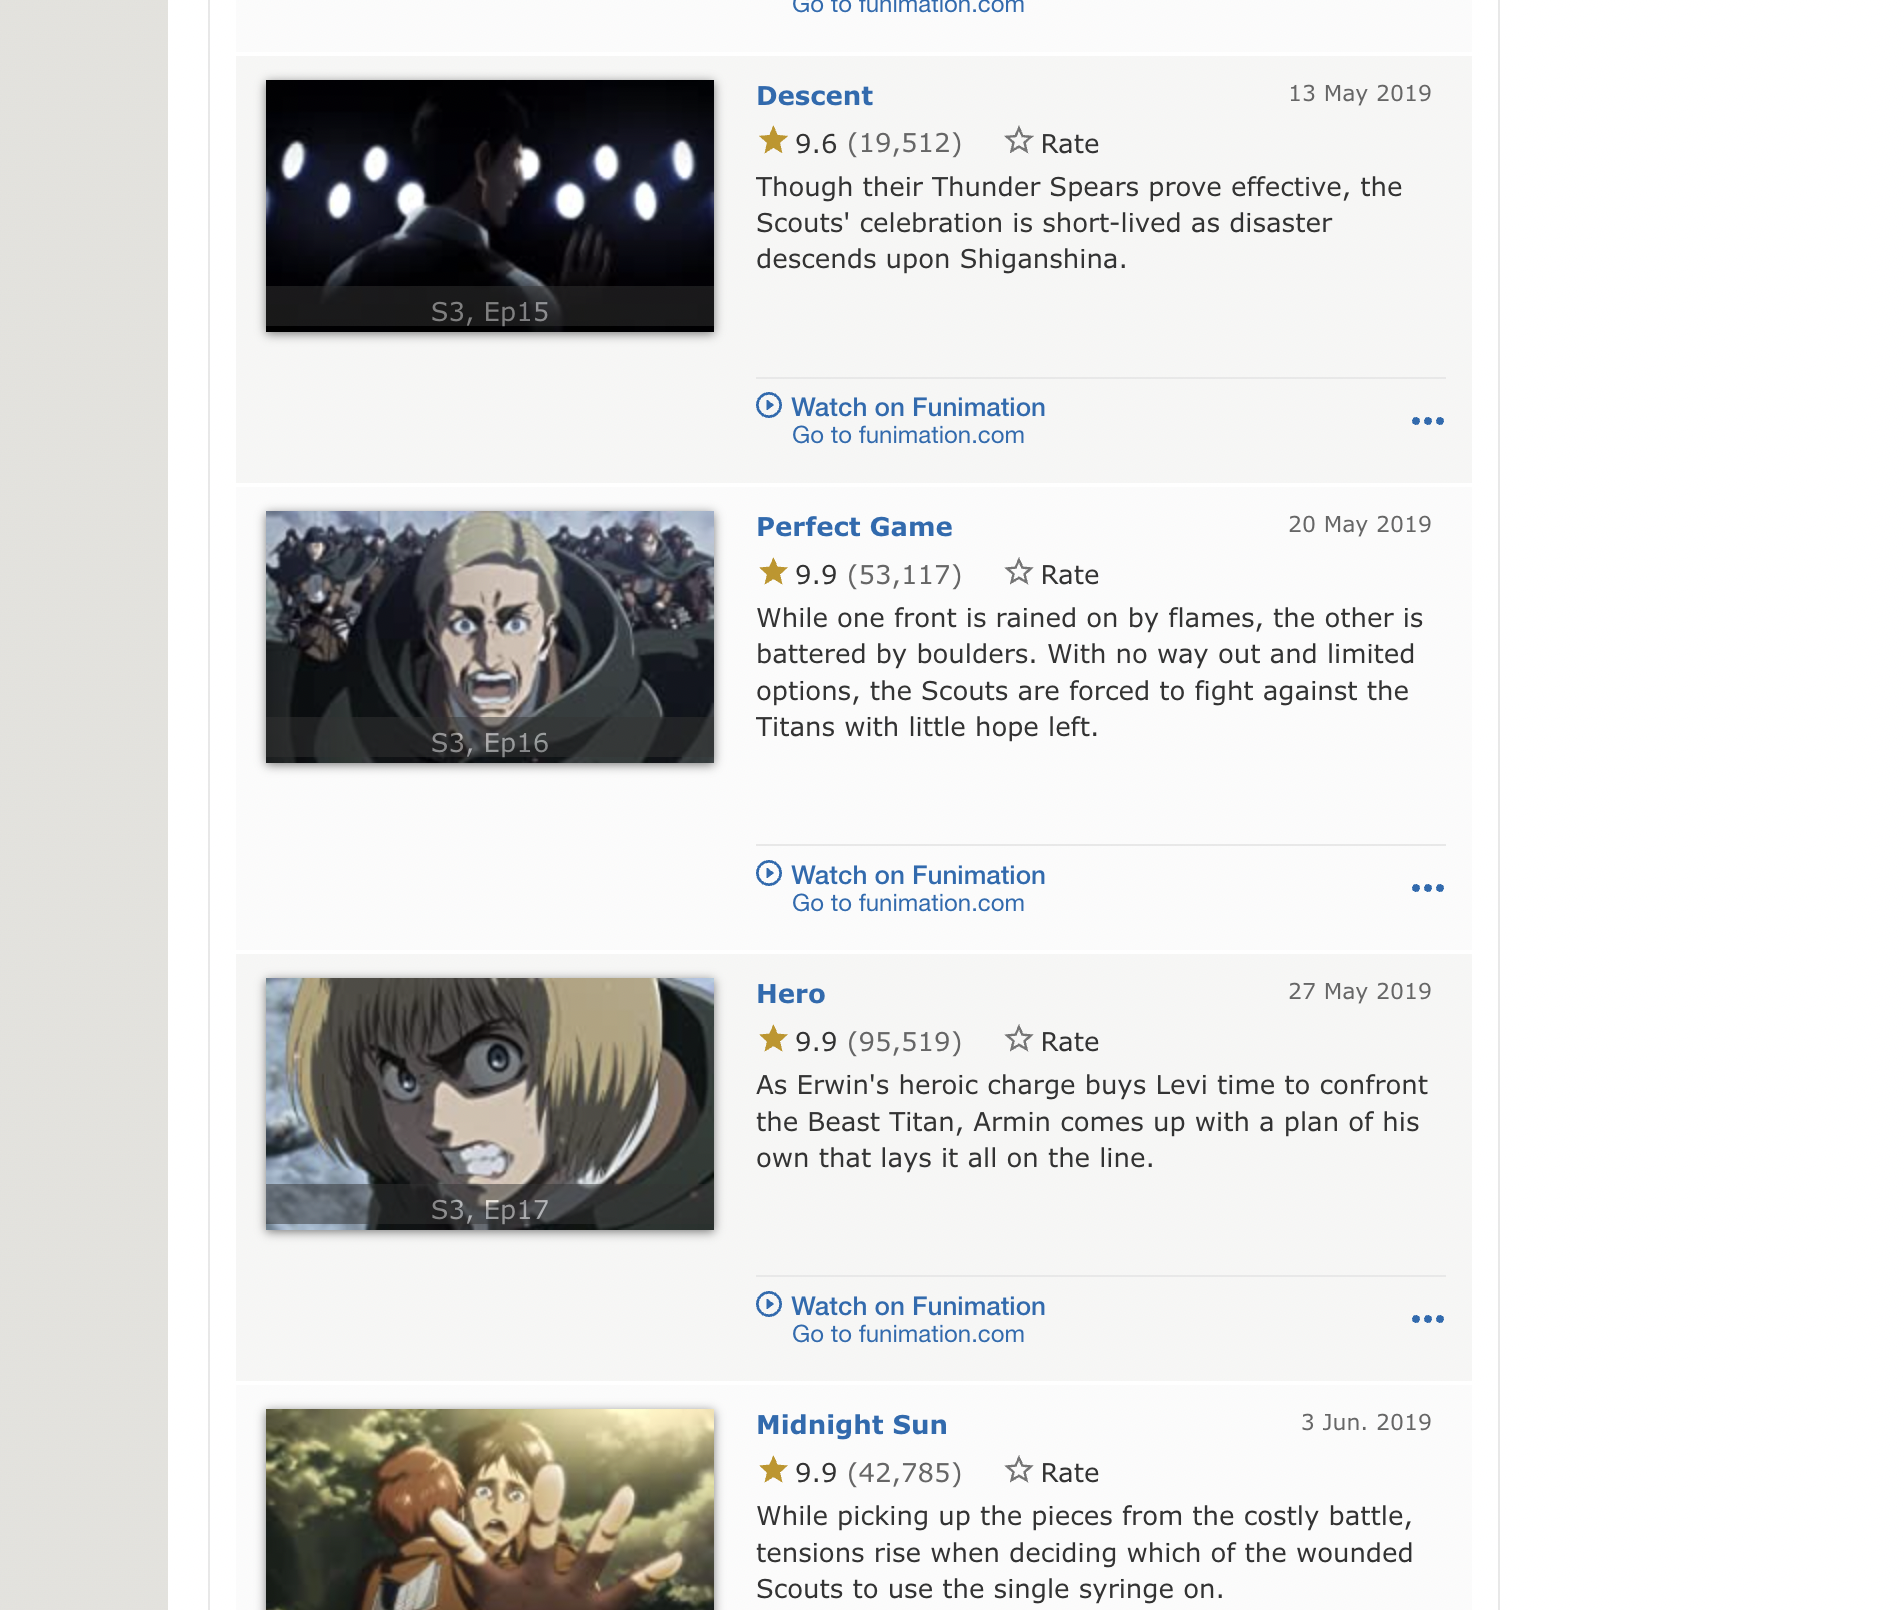The width and height of the screenshot is (1904, 1610).
Task: Open more options menu for Perfect Game episode
Action: [x=1427, y=888]
